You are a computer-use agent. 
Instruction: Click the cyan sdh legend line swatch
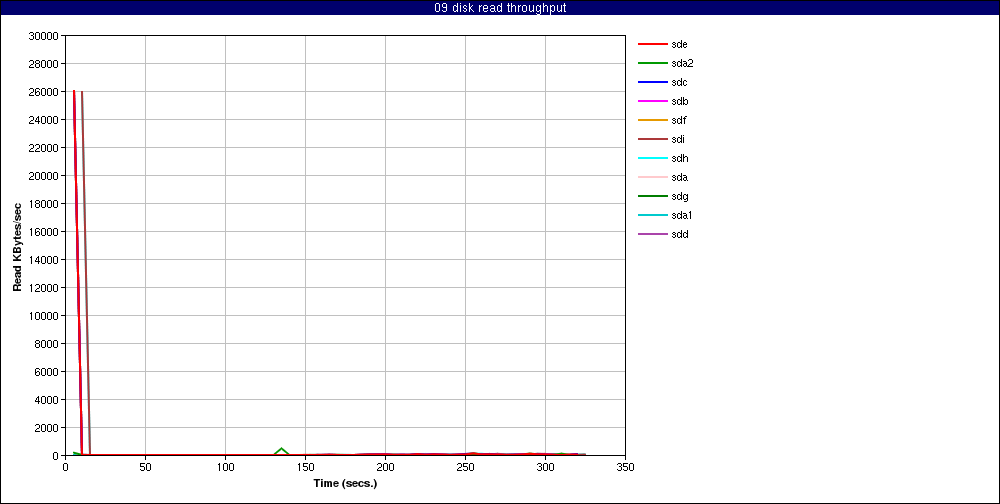pyautogui.click(x=652, y=158)
